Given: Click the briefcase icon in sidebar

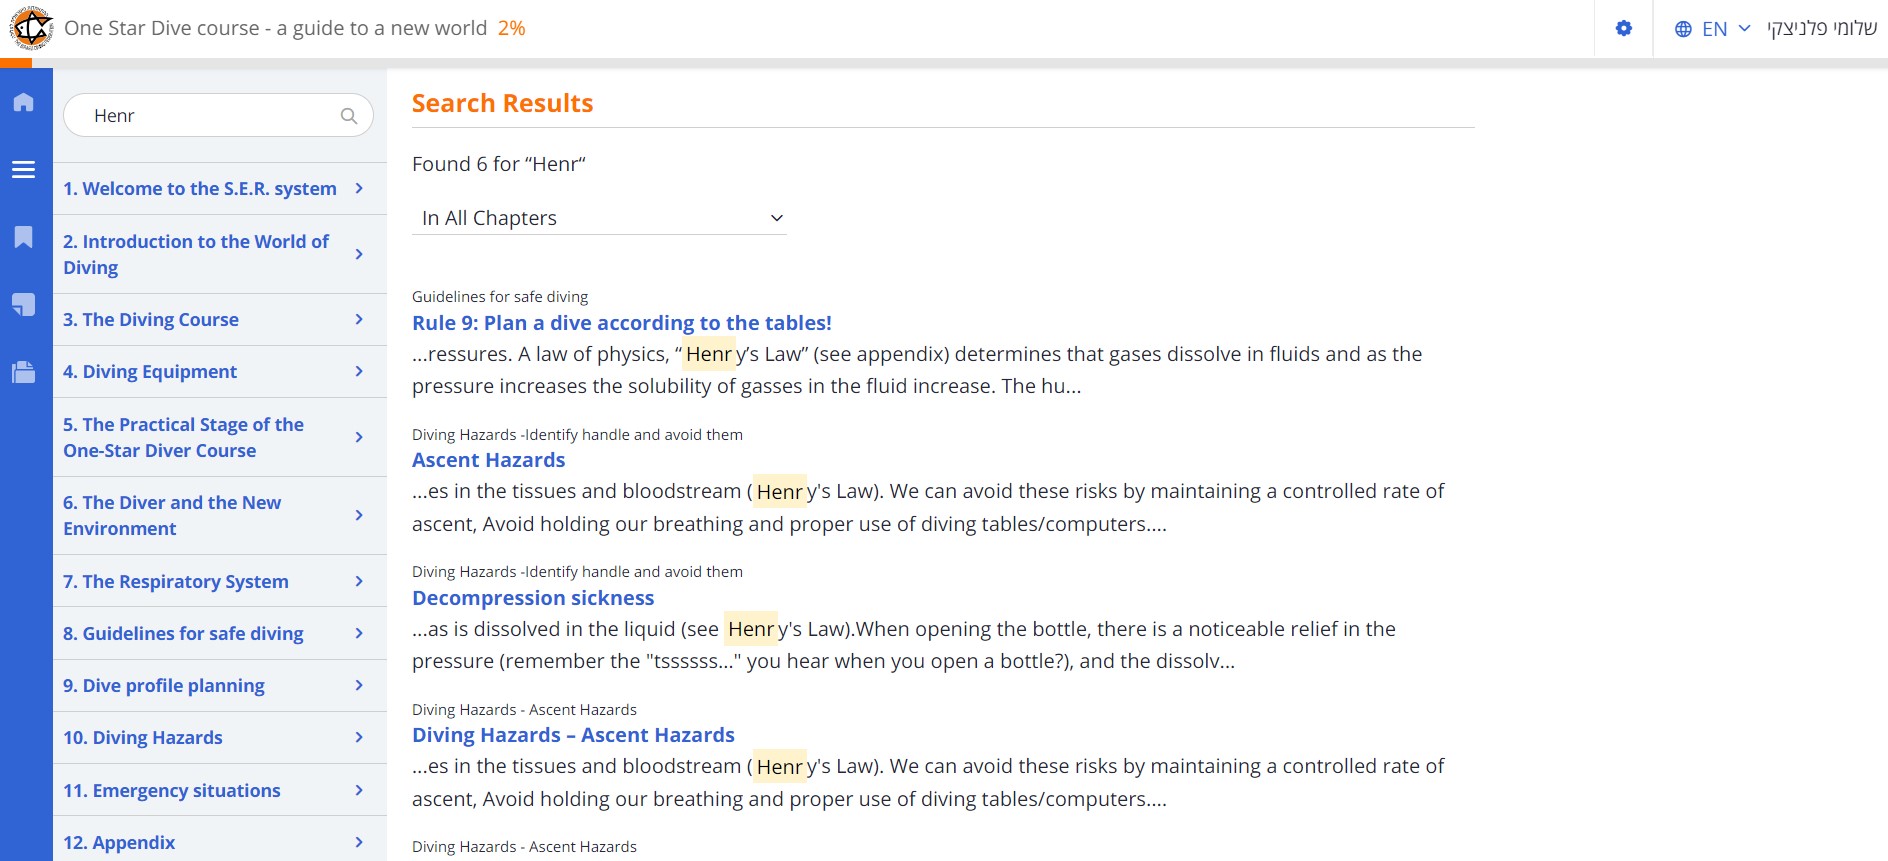Looking at the screenshot, I should (x=24, y=372).
